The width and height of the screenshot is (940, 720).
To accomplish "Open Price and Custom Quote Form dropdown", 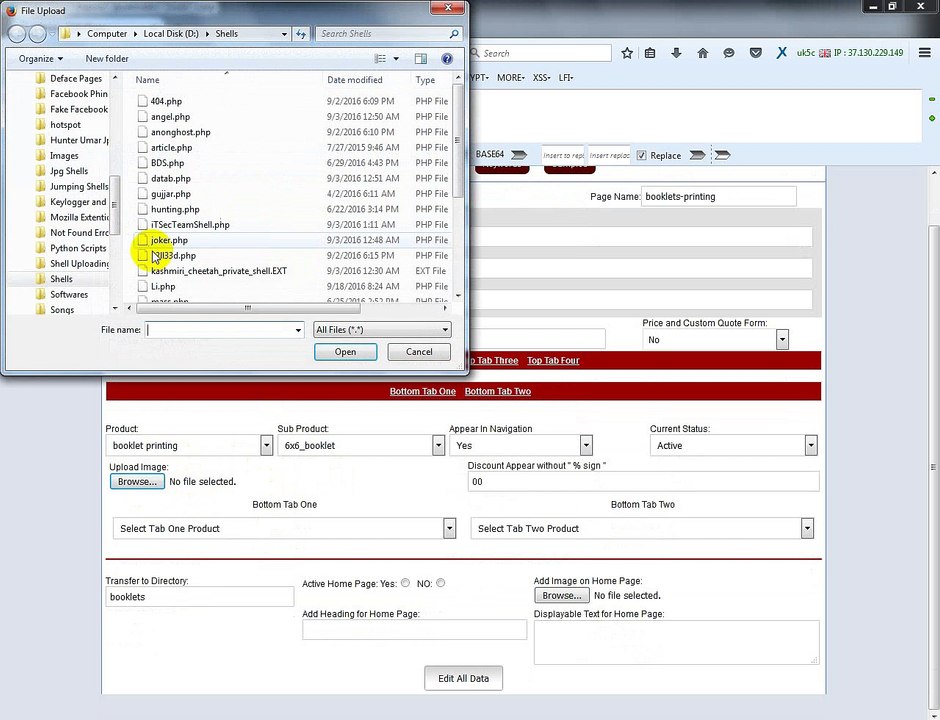I will tap(782, 339).
